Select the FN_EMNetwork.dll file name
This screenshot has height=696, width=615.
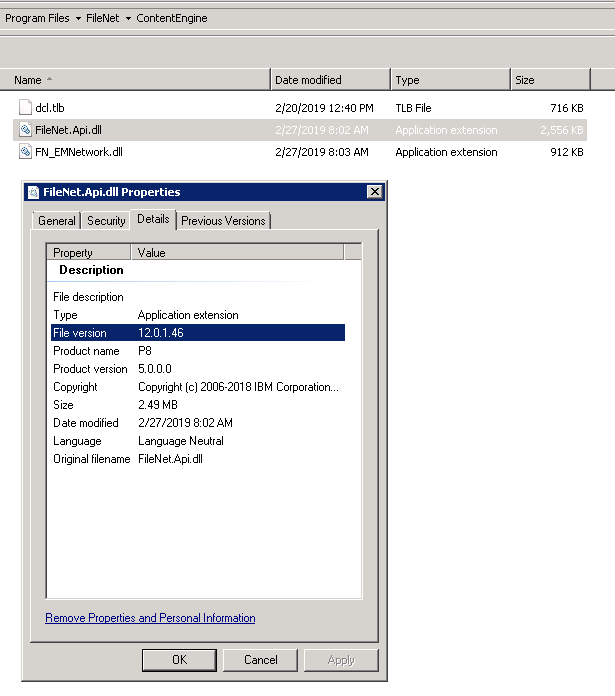point(79,152)
